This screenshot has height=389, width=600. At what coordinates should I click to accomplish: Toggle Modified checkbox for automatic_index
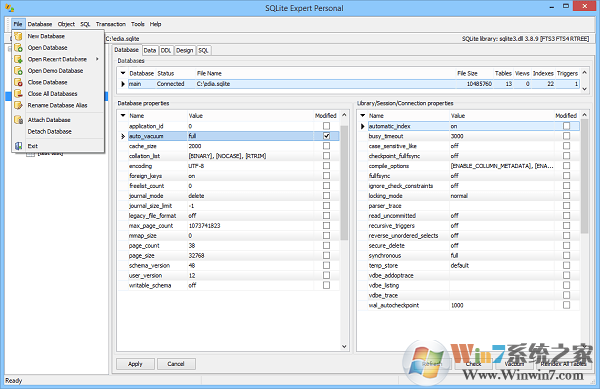pyautogui.click(x=566, y=126)
